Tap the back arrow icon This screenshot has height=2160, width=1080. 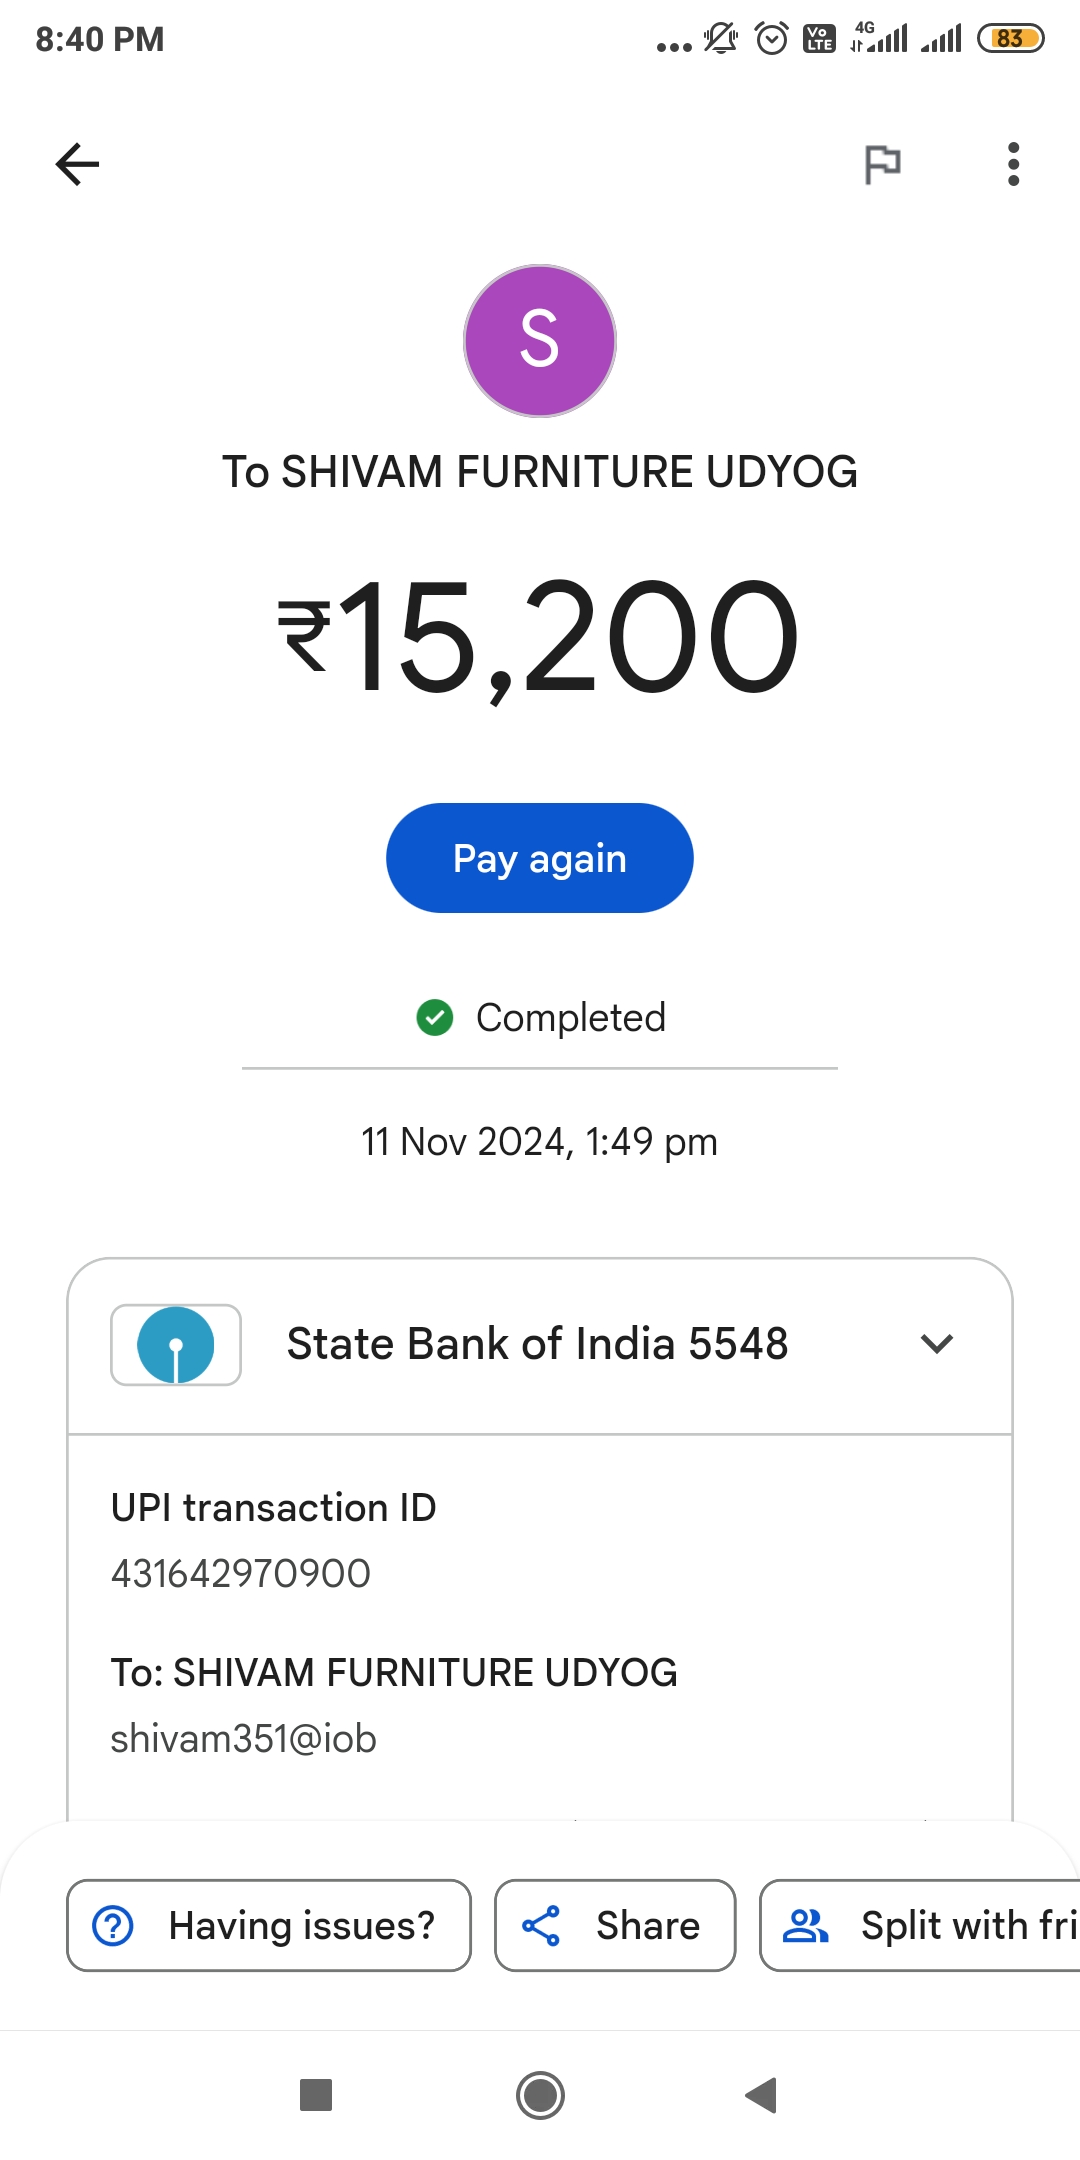tap(77, 164)
